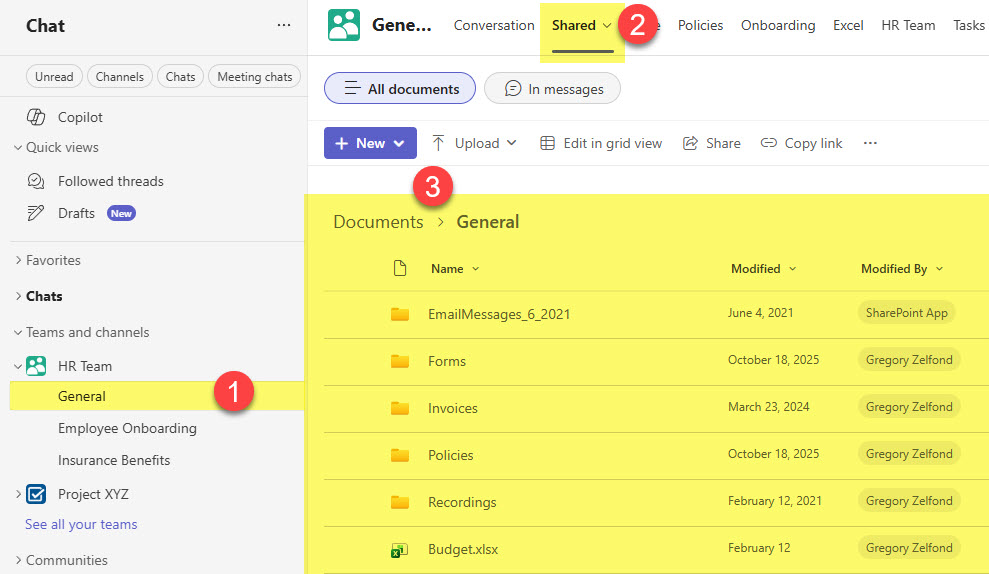Screen dimensions: 989x574
Task: Open the Upload dropdown menu
Action: (512, 143)
